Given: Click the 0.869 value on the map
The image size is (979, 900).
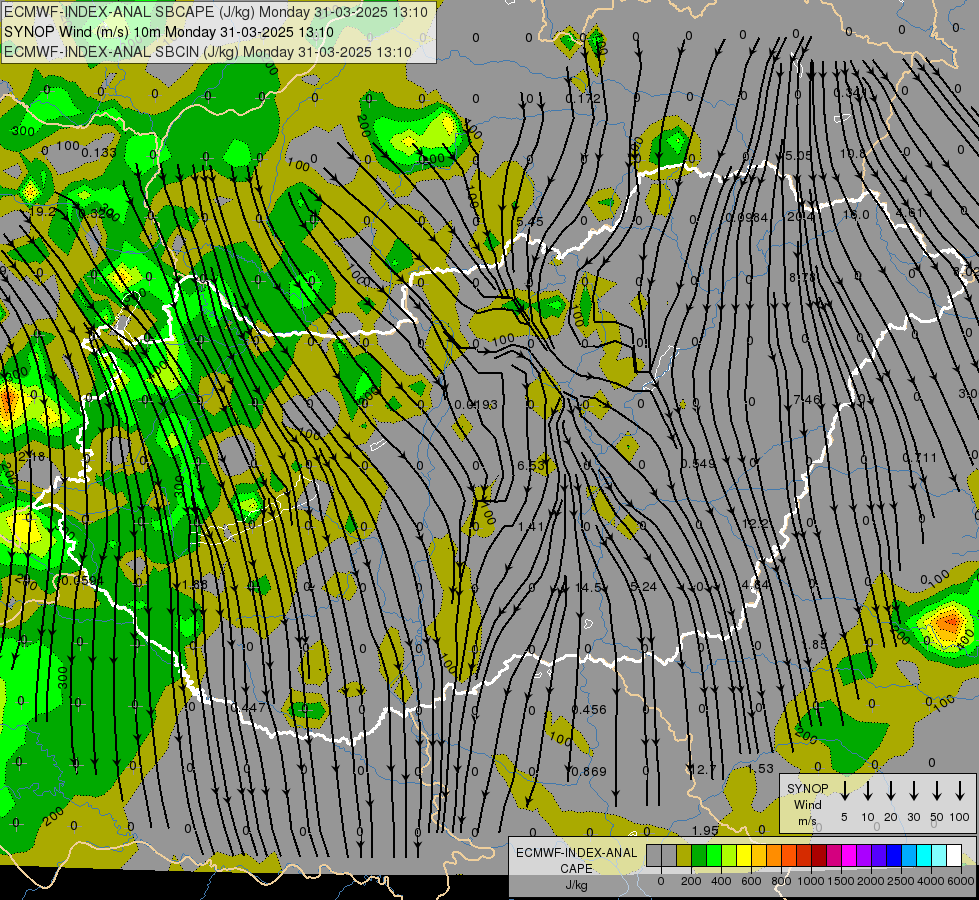Looking at the screenshot, I should coord(589,771).
